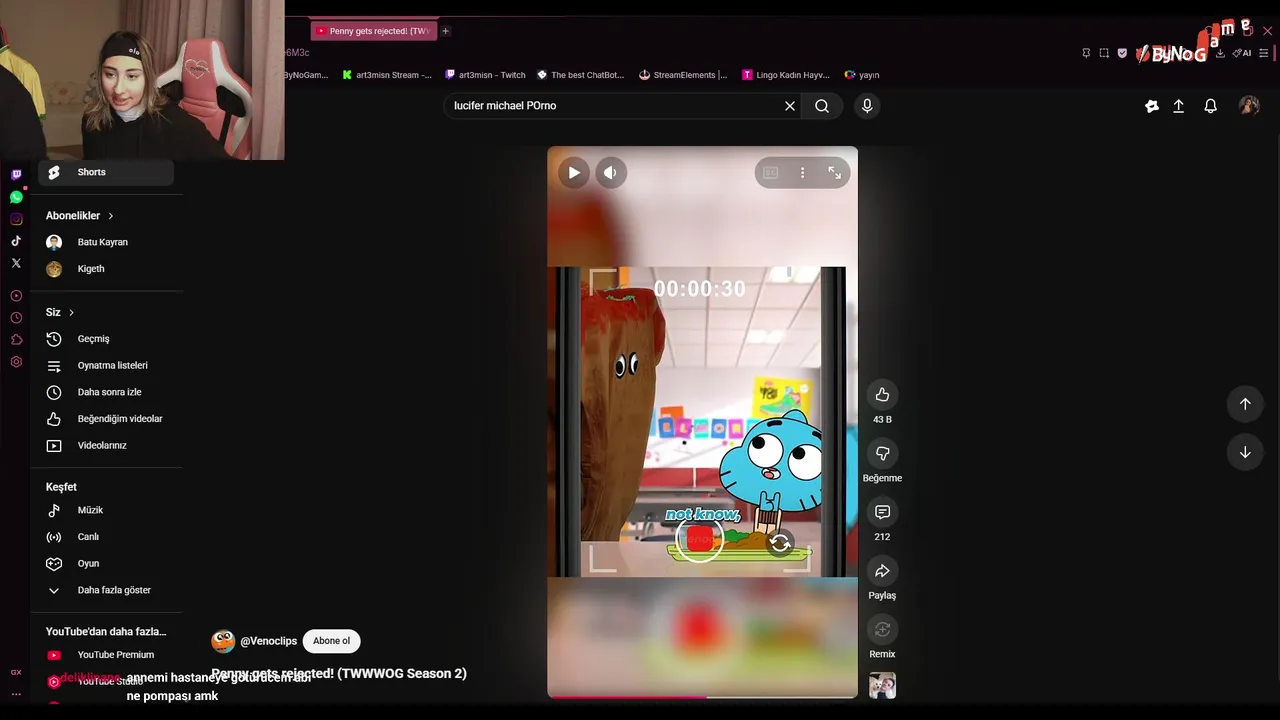The height and width of the screenshot is (720, 1280).
Task: Open the sparkle icon beside the upload arrow
Action: click(1151, 105)
